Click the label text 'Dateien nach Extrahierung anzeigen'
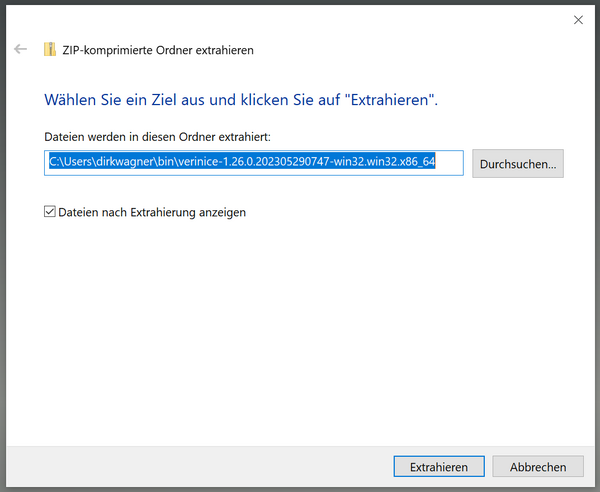Viewport: 600px width, 492px height. [x=152, y=212]
